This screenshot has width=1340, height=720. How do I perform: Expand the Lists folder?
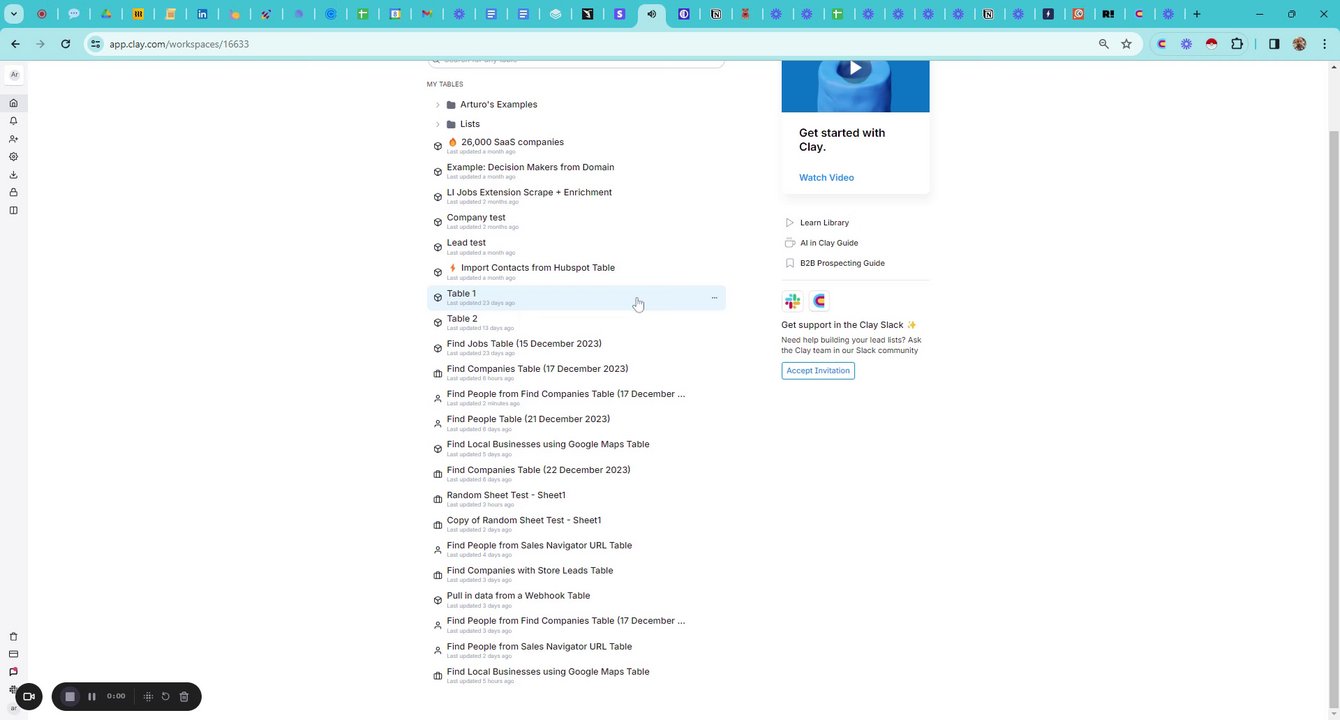click(437, 124)
